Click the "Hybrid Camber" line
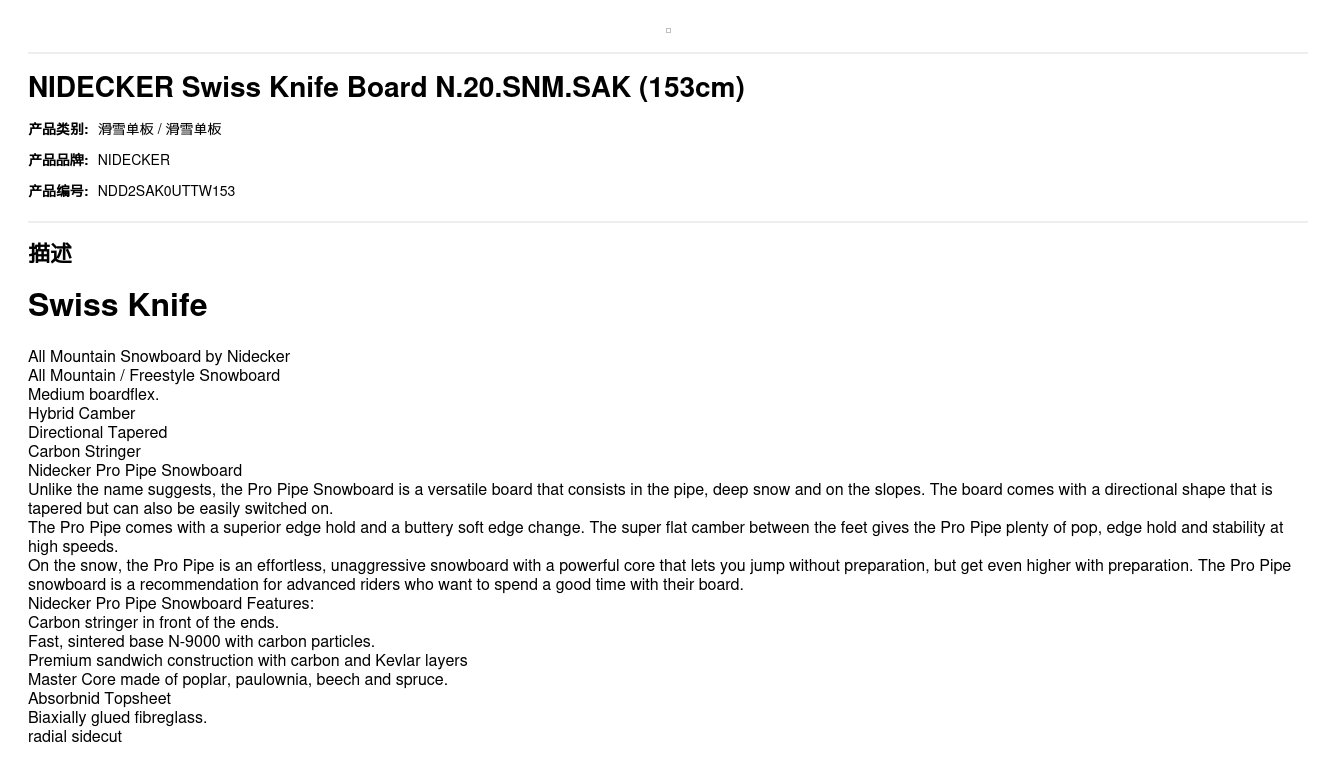The height and width of the screenshot is (776, 1328). (81, 414)
